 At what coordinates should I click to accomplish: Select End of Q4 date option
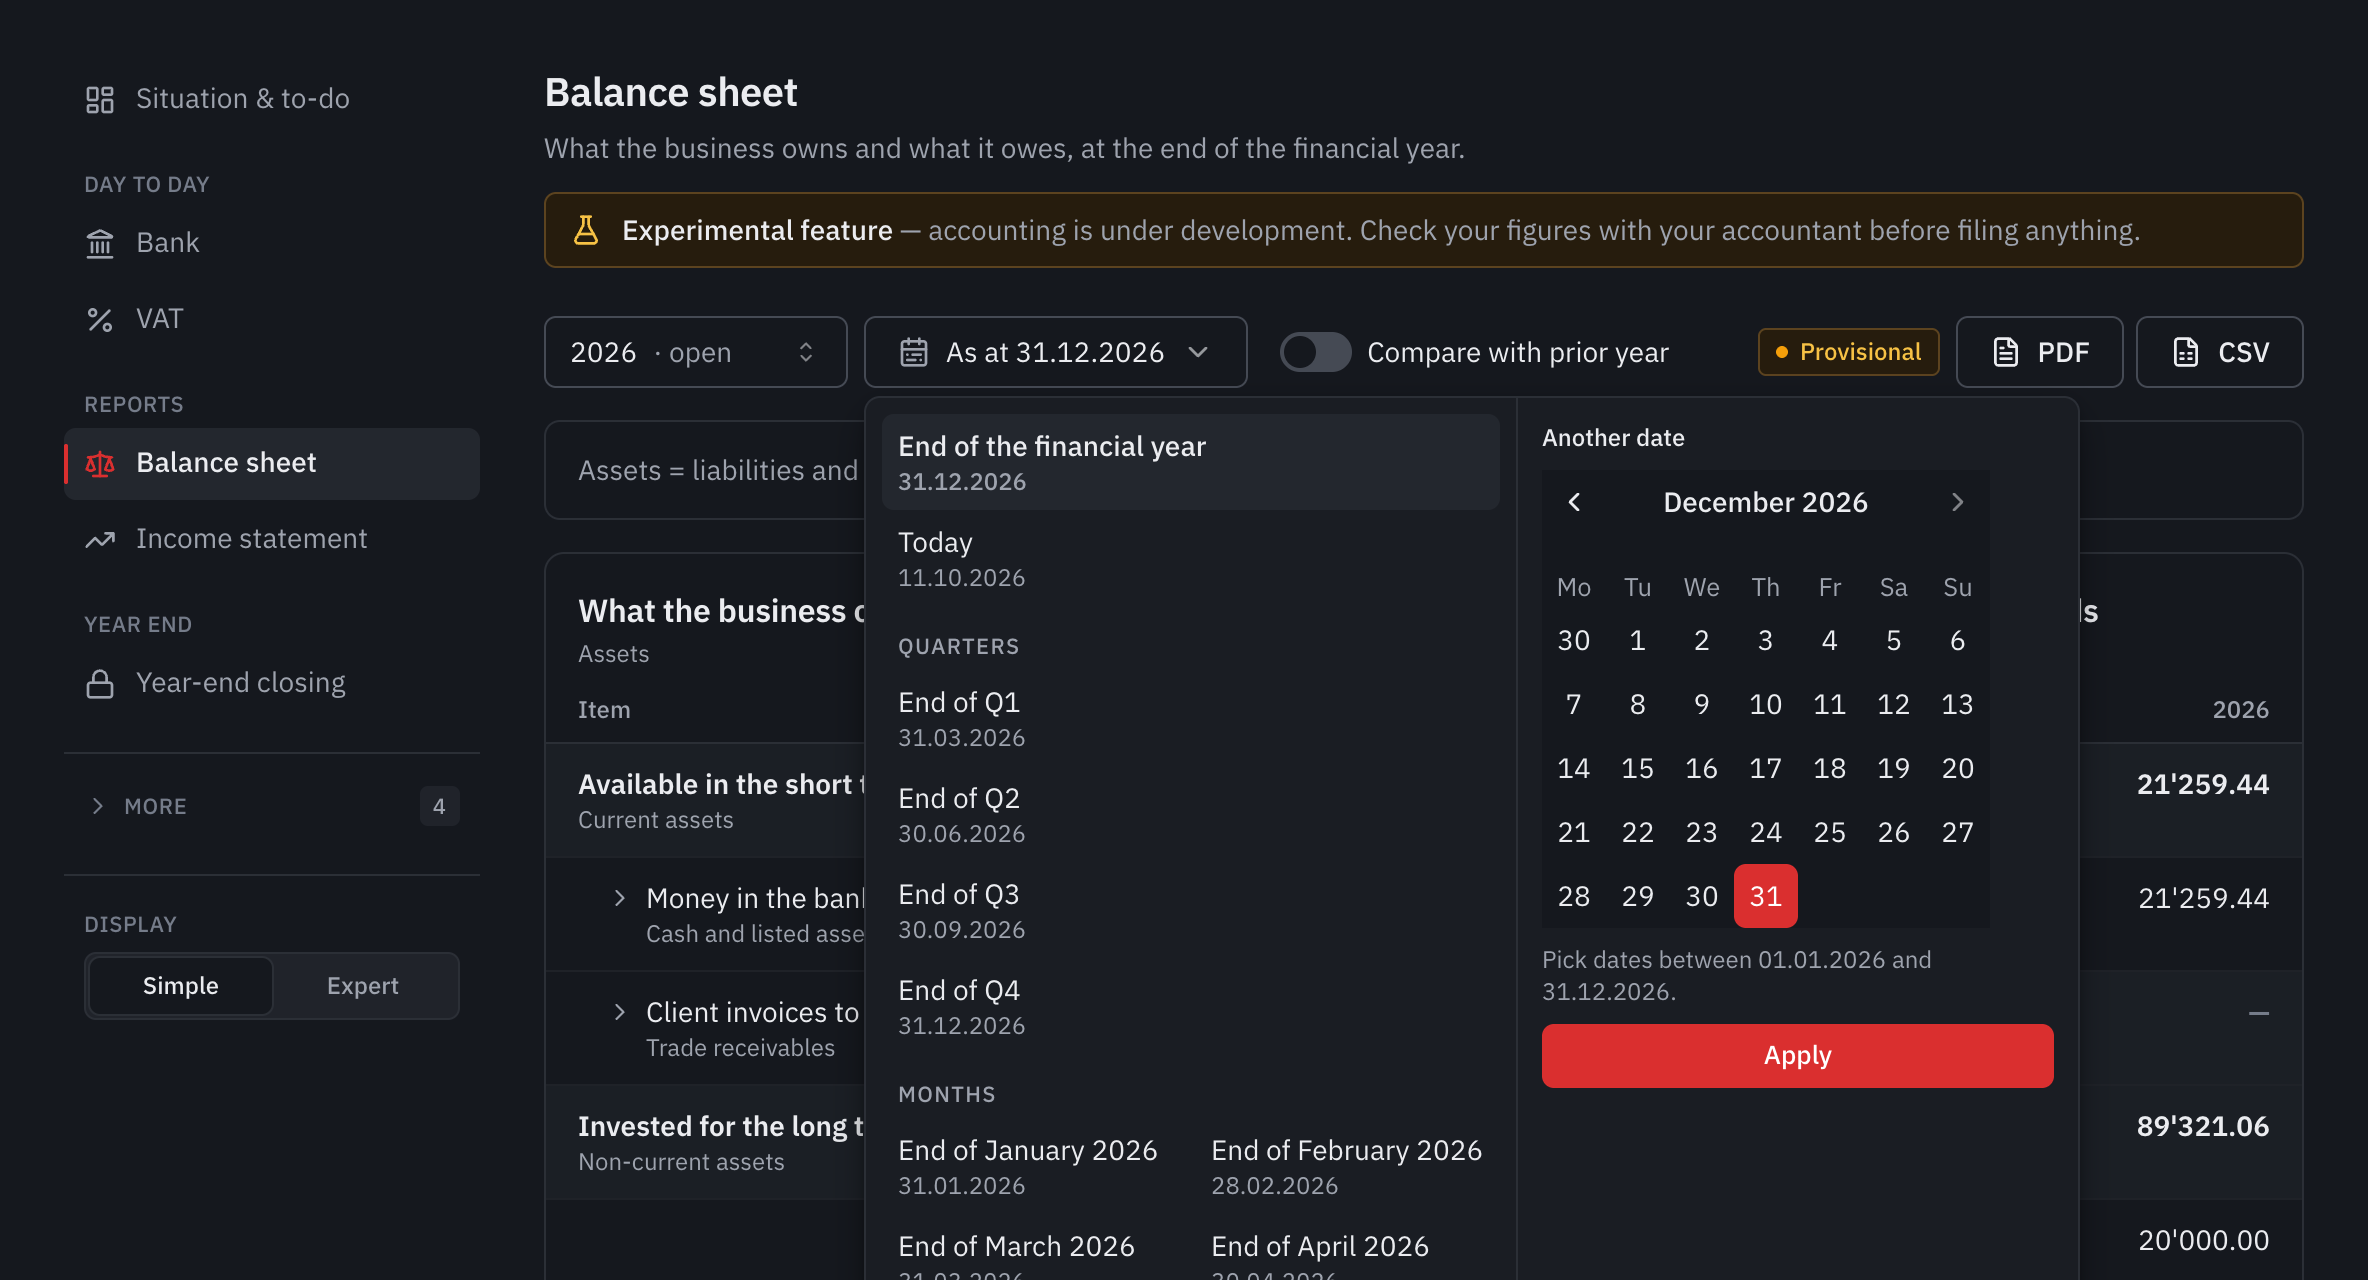point(1190,1007)
